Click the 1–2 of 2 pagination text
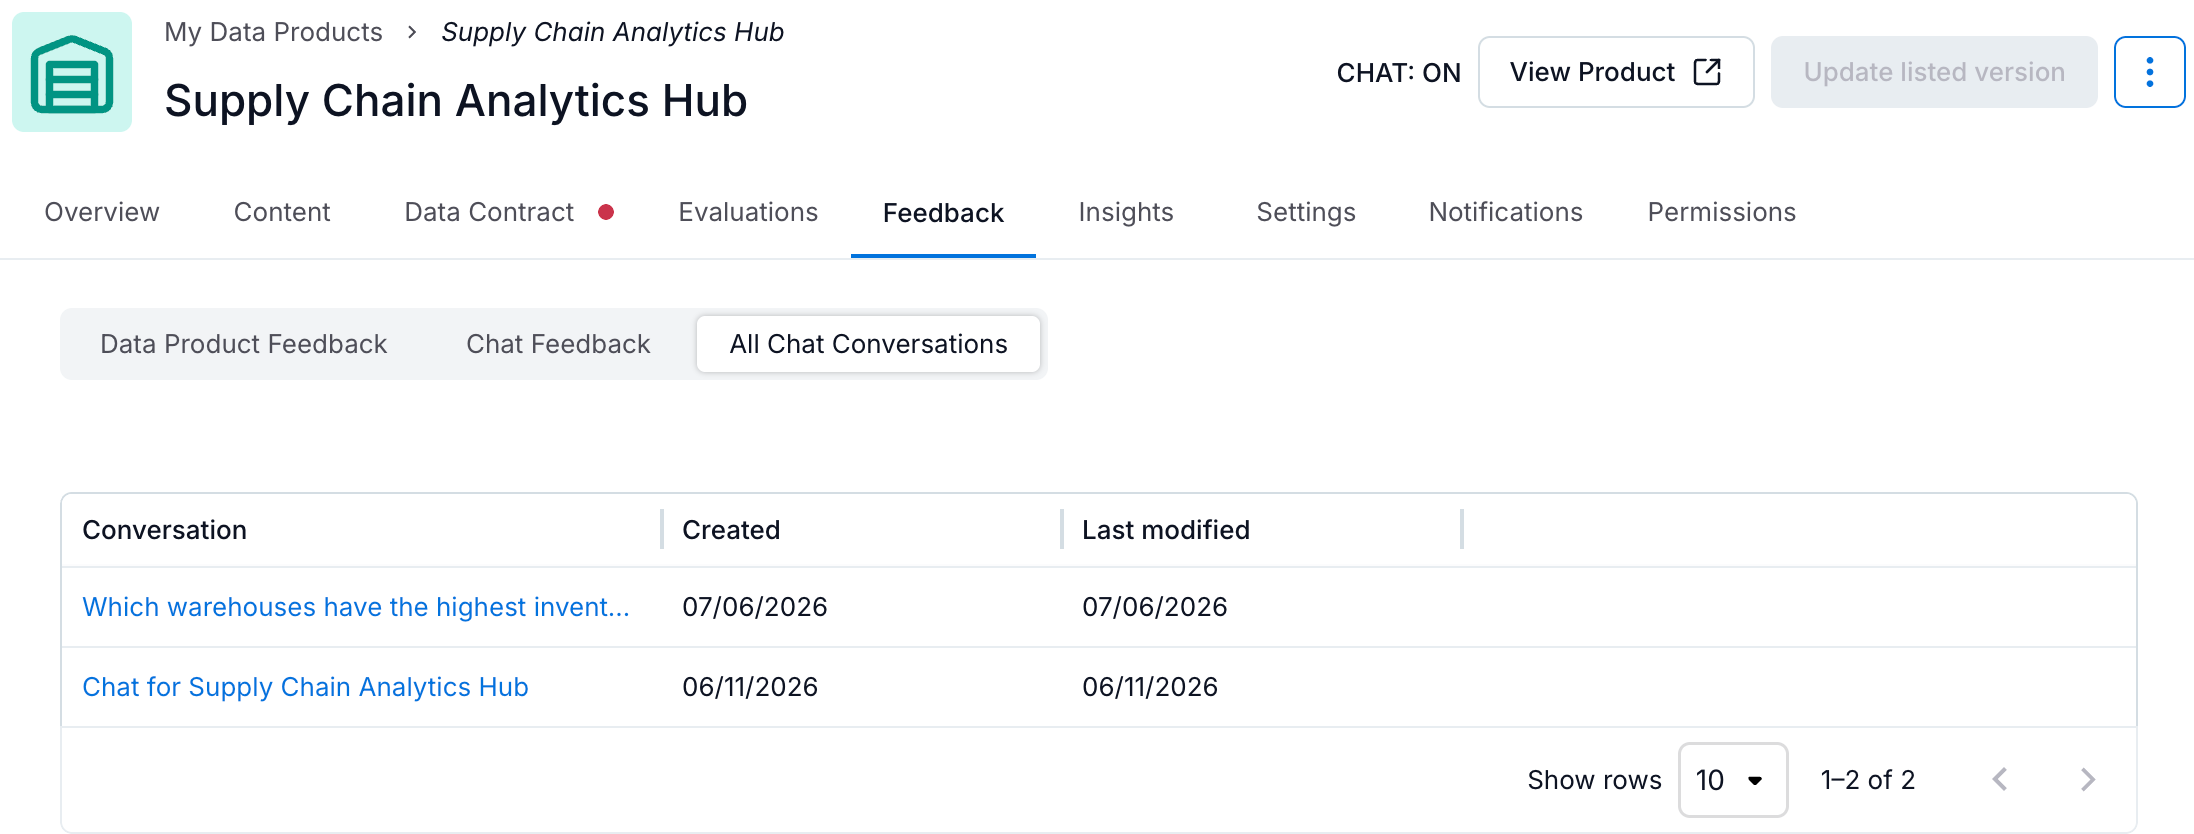2194x834 pixels. click(1868, 780)
